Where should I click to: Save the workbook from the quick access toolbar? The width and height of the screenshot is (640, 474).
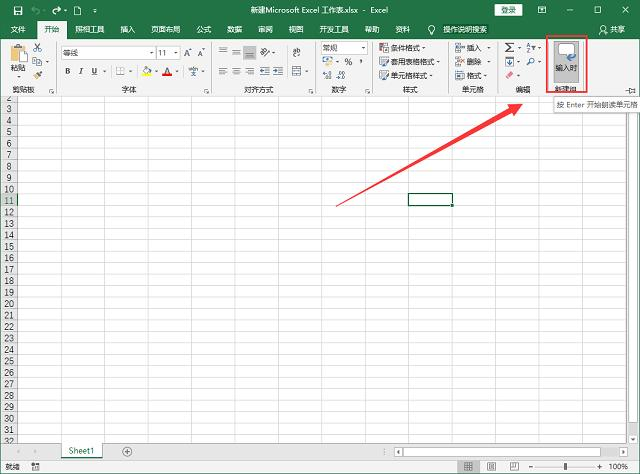pyautogui.click(x=18, y=11)
